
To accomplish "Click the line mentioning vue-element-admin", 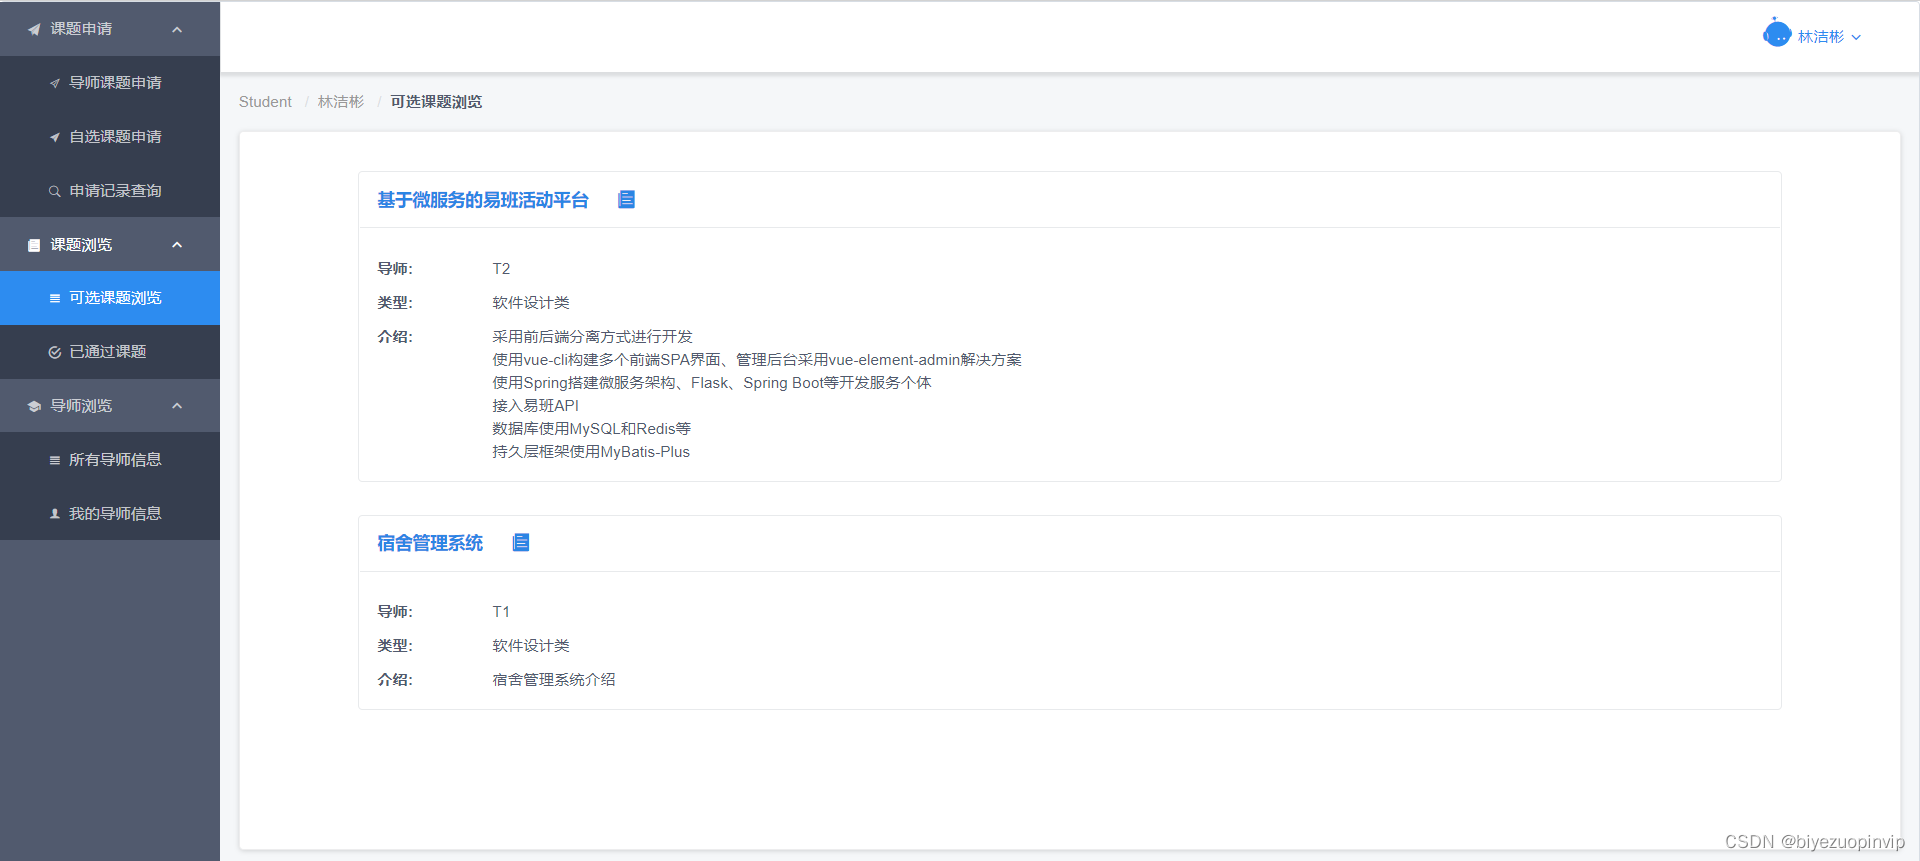I will pyautogui.click(x=757, y=360).
